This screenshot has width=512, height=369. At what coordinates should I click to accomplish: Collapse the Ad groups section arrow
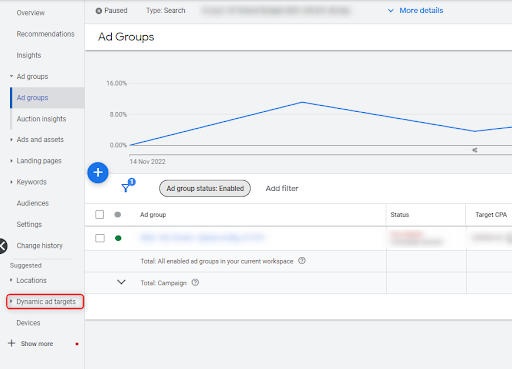tap(11, 76)
